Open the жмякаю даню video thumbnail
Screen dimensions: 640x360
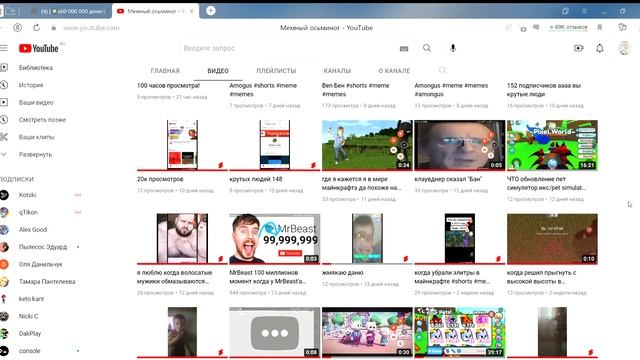click(367, 238)
